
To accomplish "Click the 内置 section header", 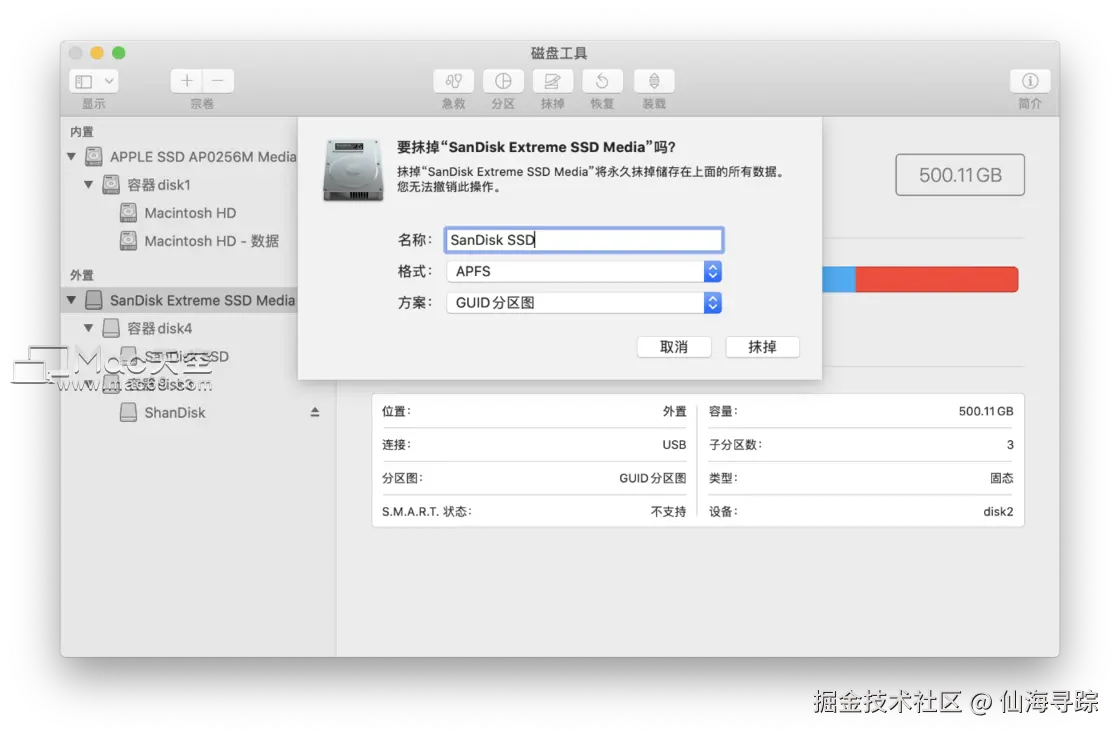I will click(x=81, y=131).
